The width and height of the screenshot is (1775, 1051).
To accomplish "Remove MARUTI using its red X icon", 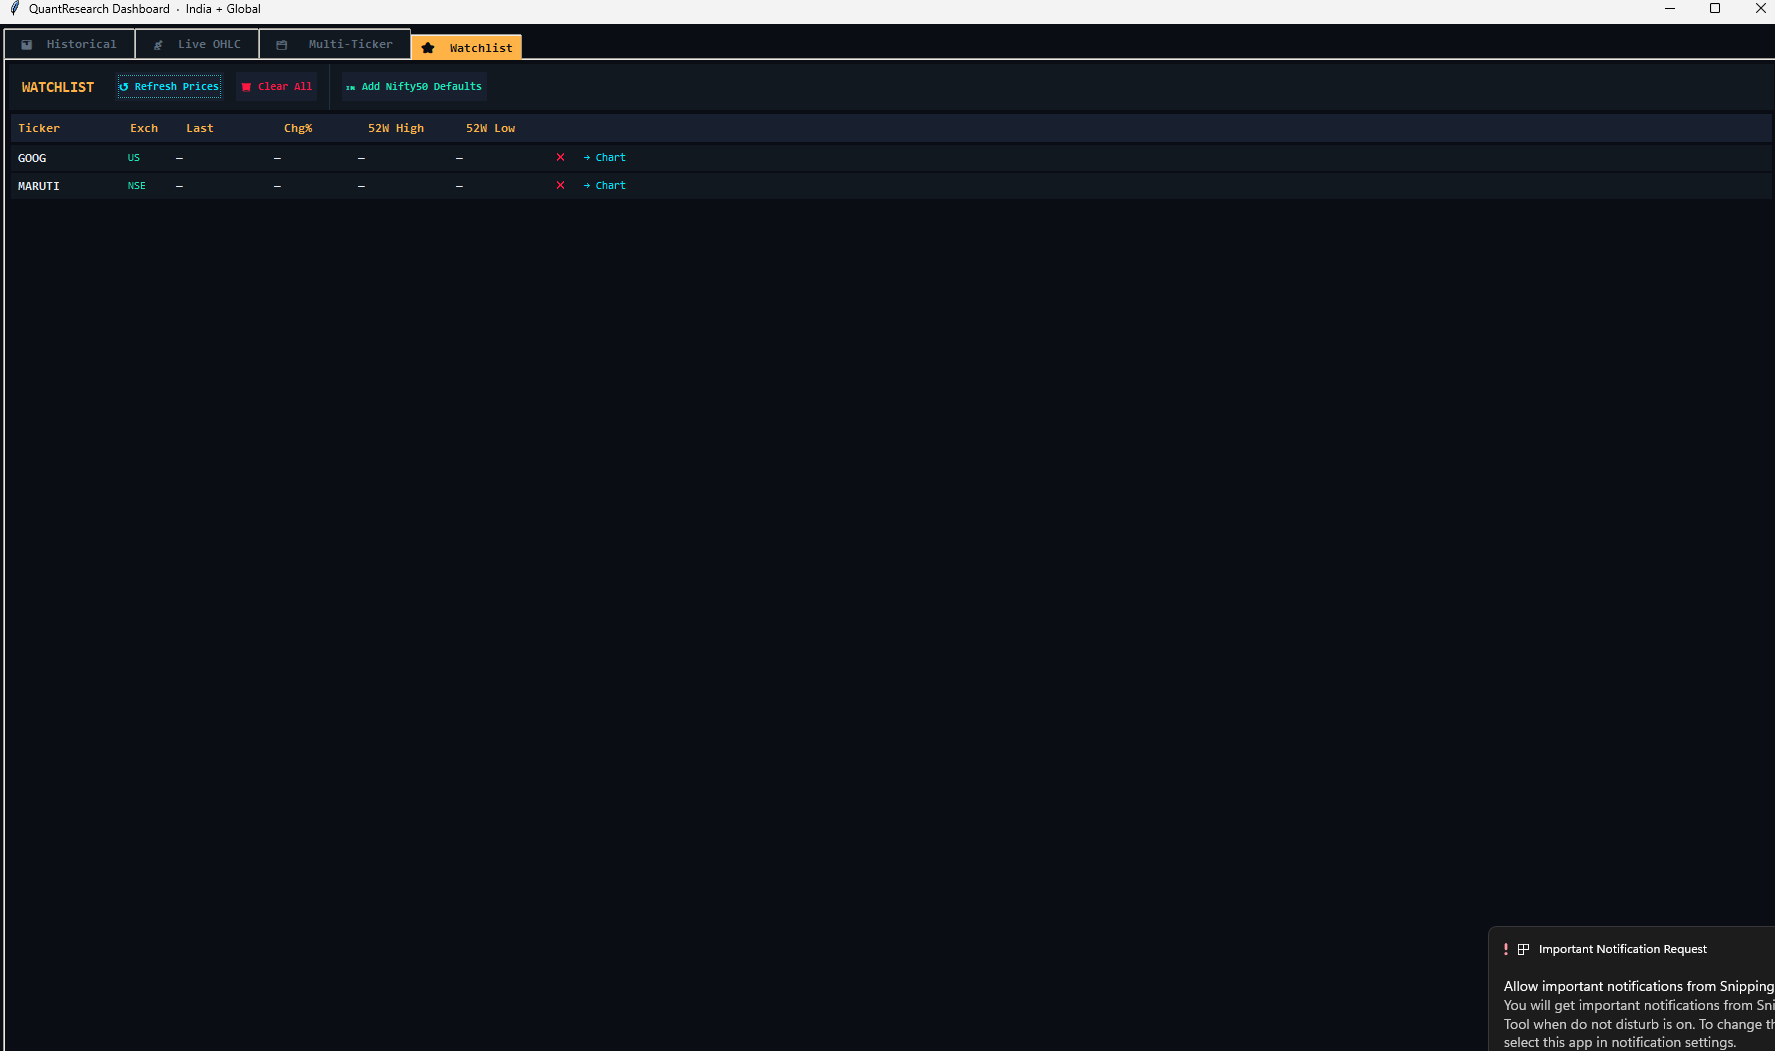I will (x=560, y=185).
